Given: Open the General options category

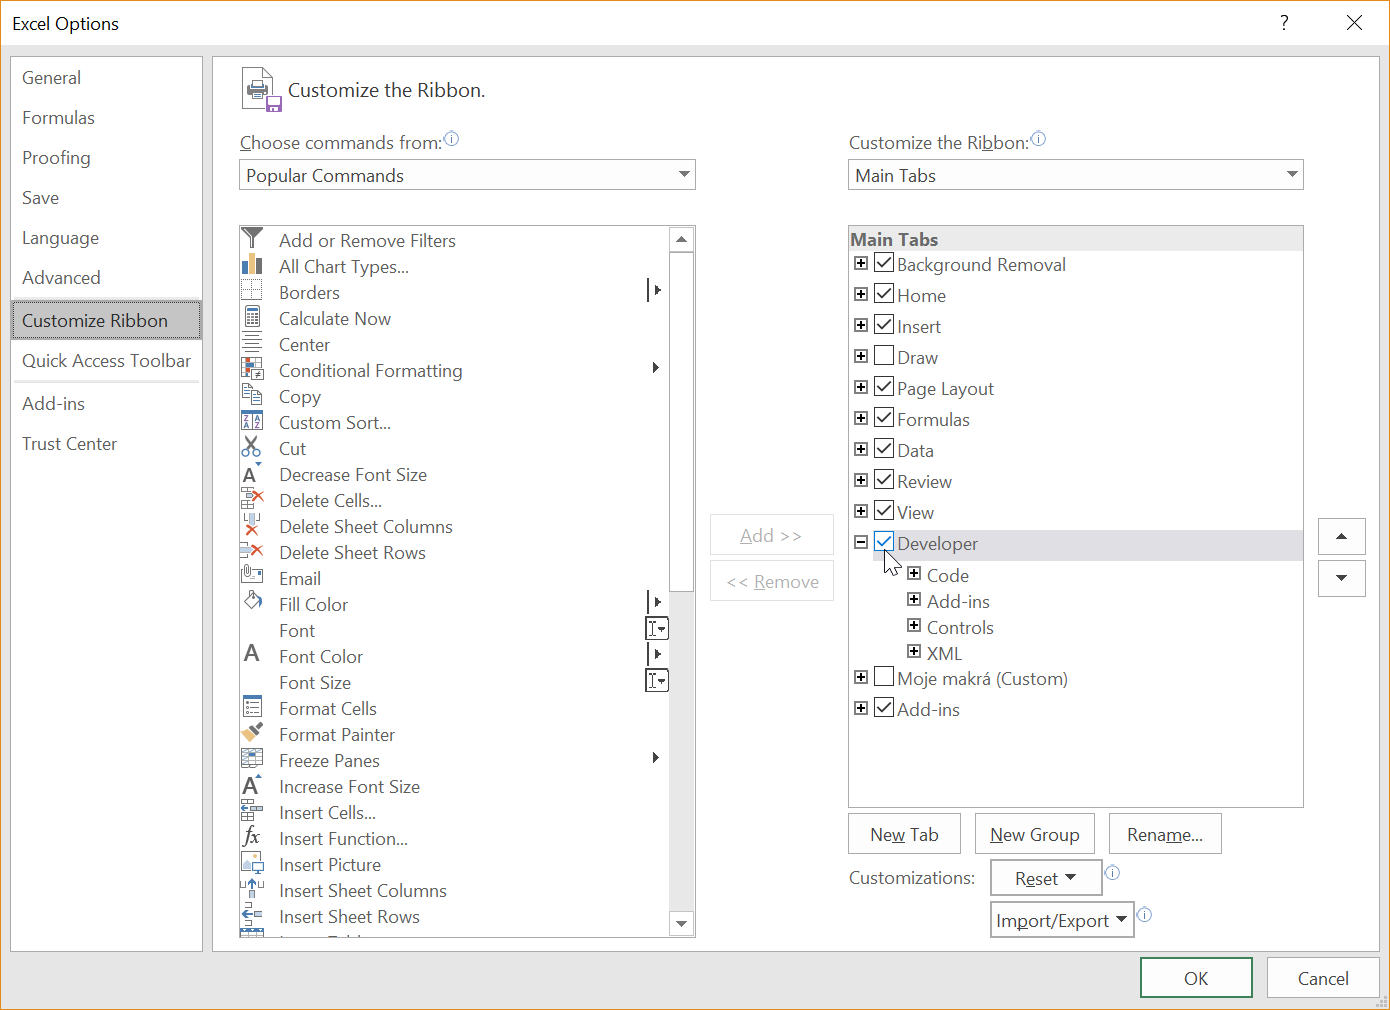Looking at the screenshot, I should (106, 78).
